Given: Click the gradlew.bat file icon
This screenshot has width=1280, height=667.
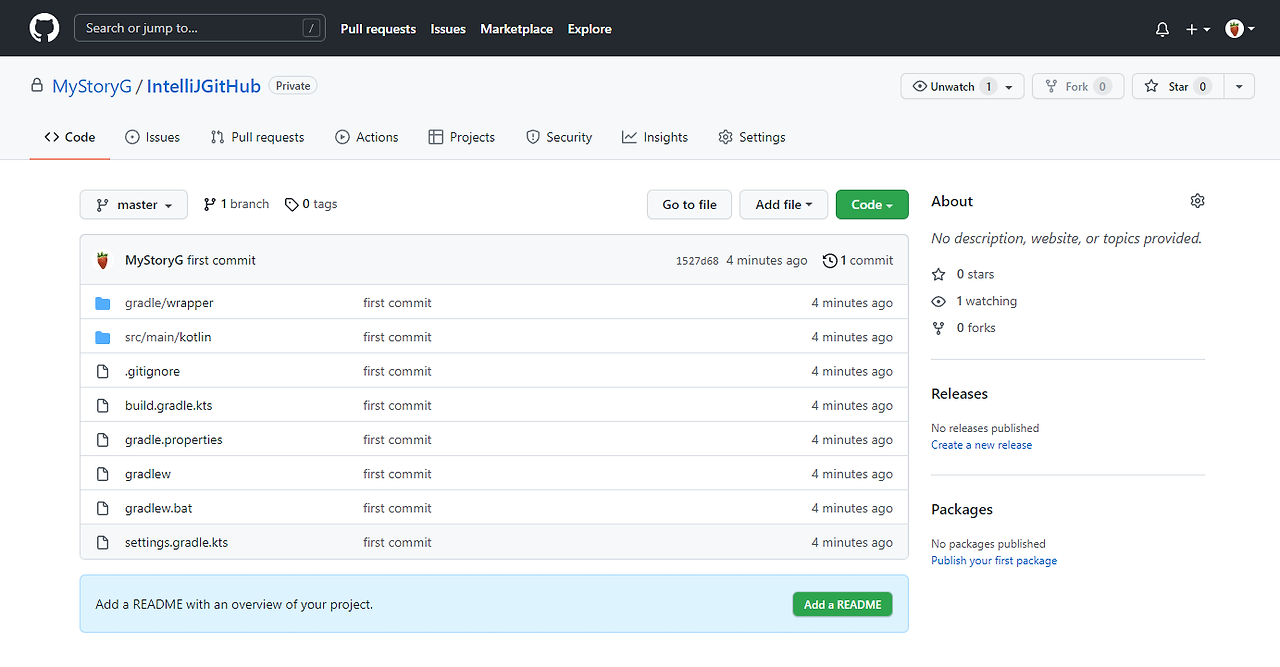Looking at the screenshot, I should click(102, 508).
